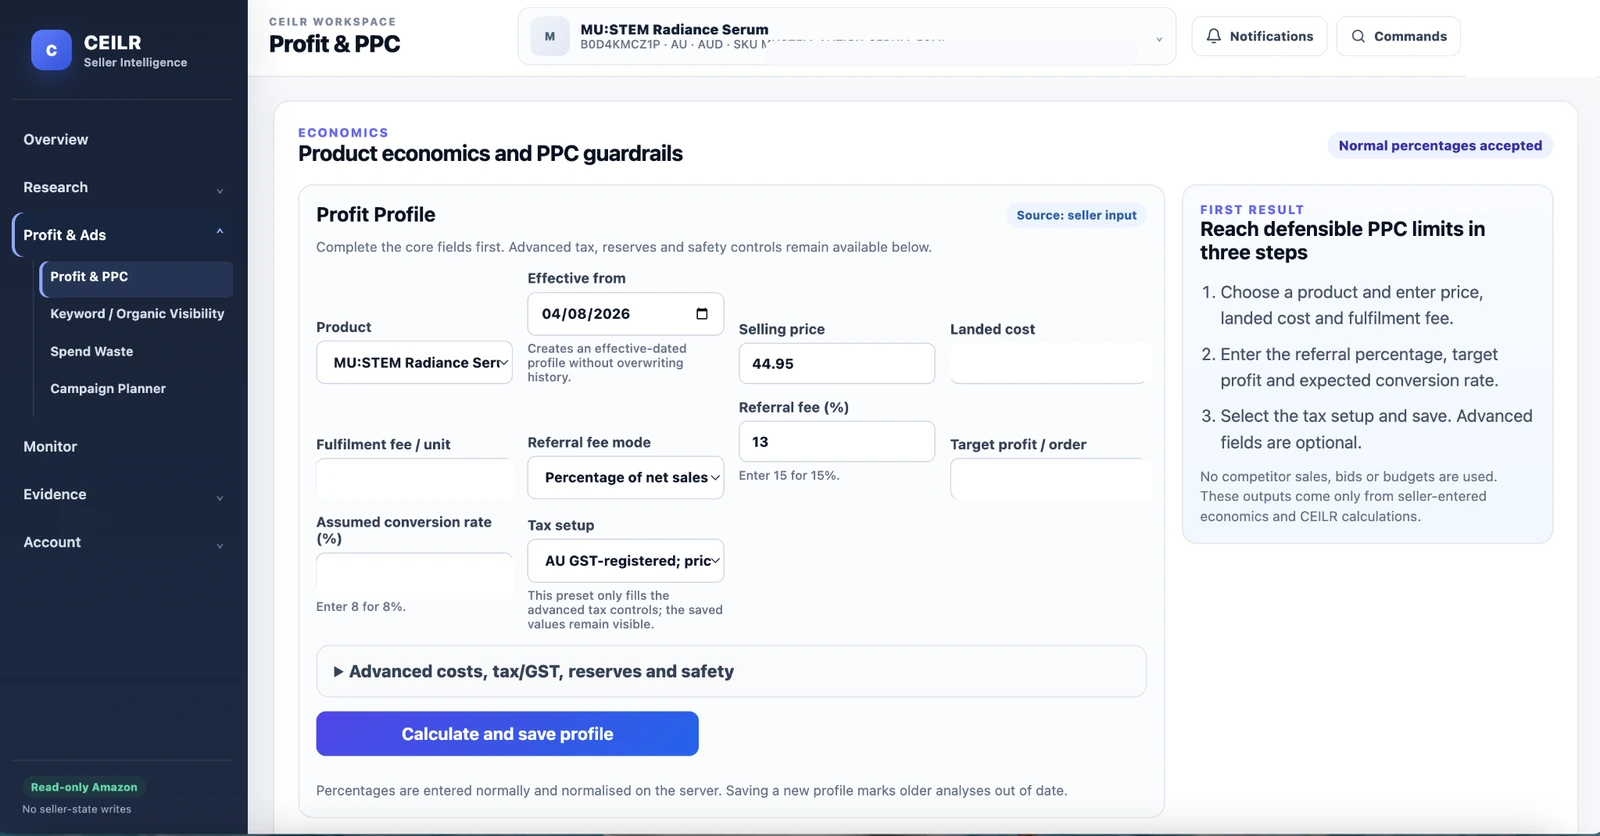Screen dimensions: 1600x836
Task: Click the 'Enter 15 for 15%.' hint
Action: pyautogui.click(x=789, y=476)
